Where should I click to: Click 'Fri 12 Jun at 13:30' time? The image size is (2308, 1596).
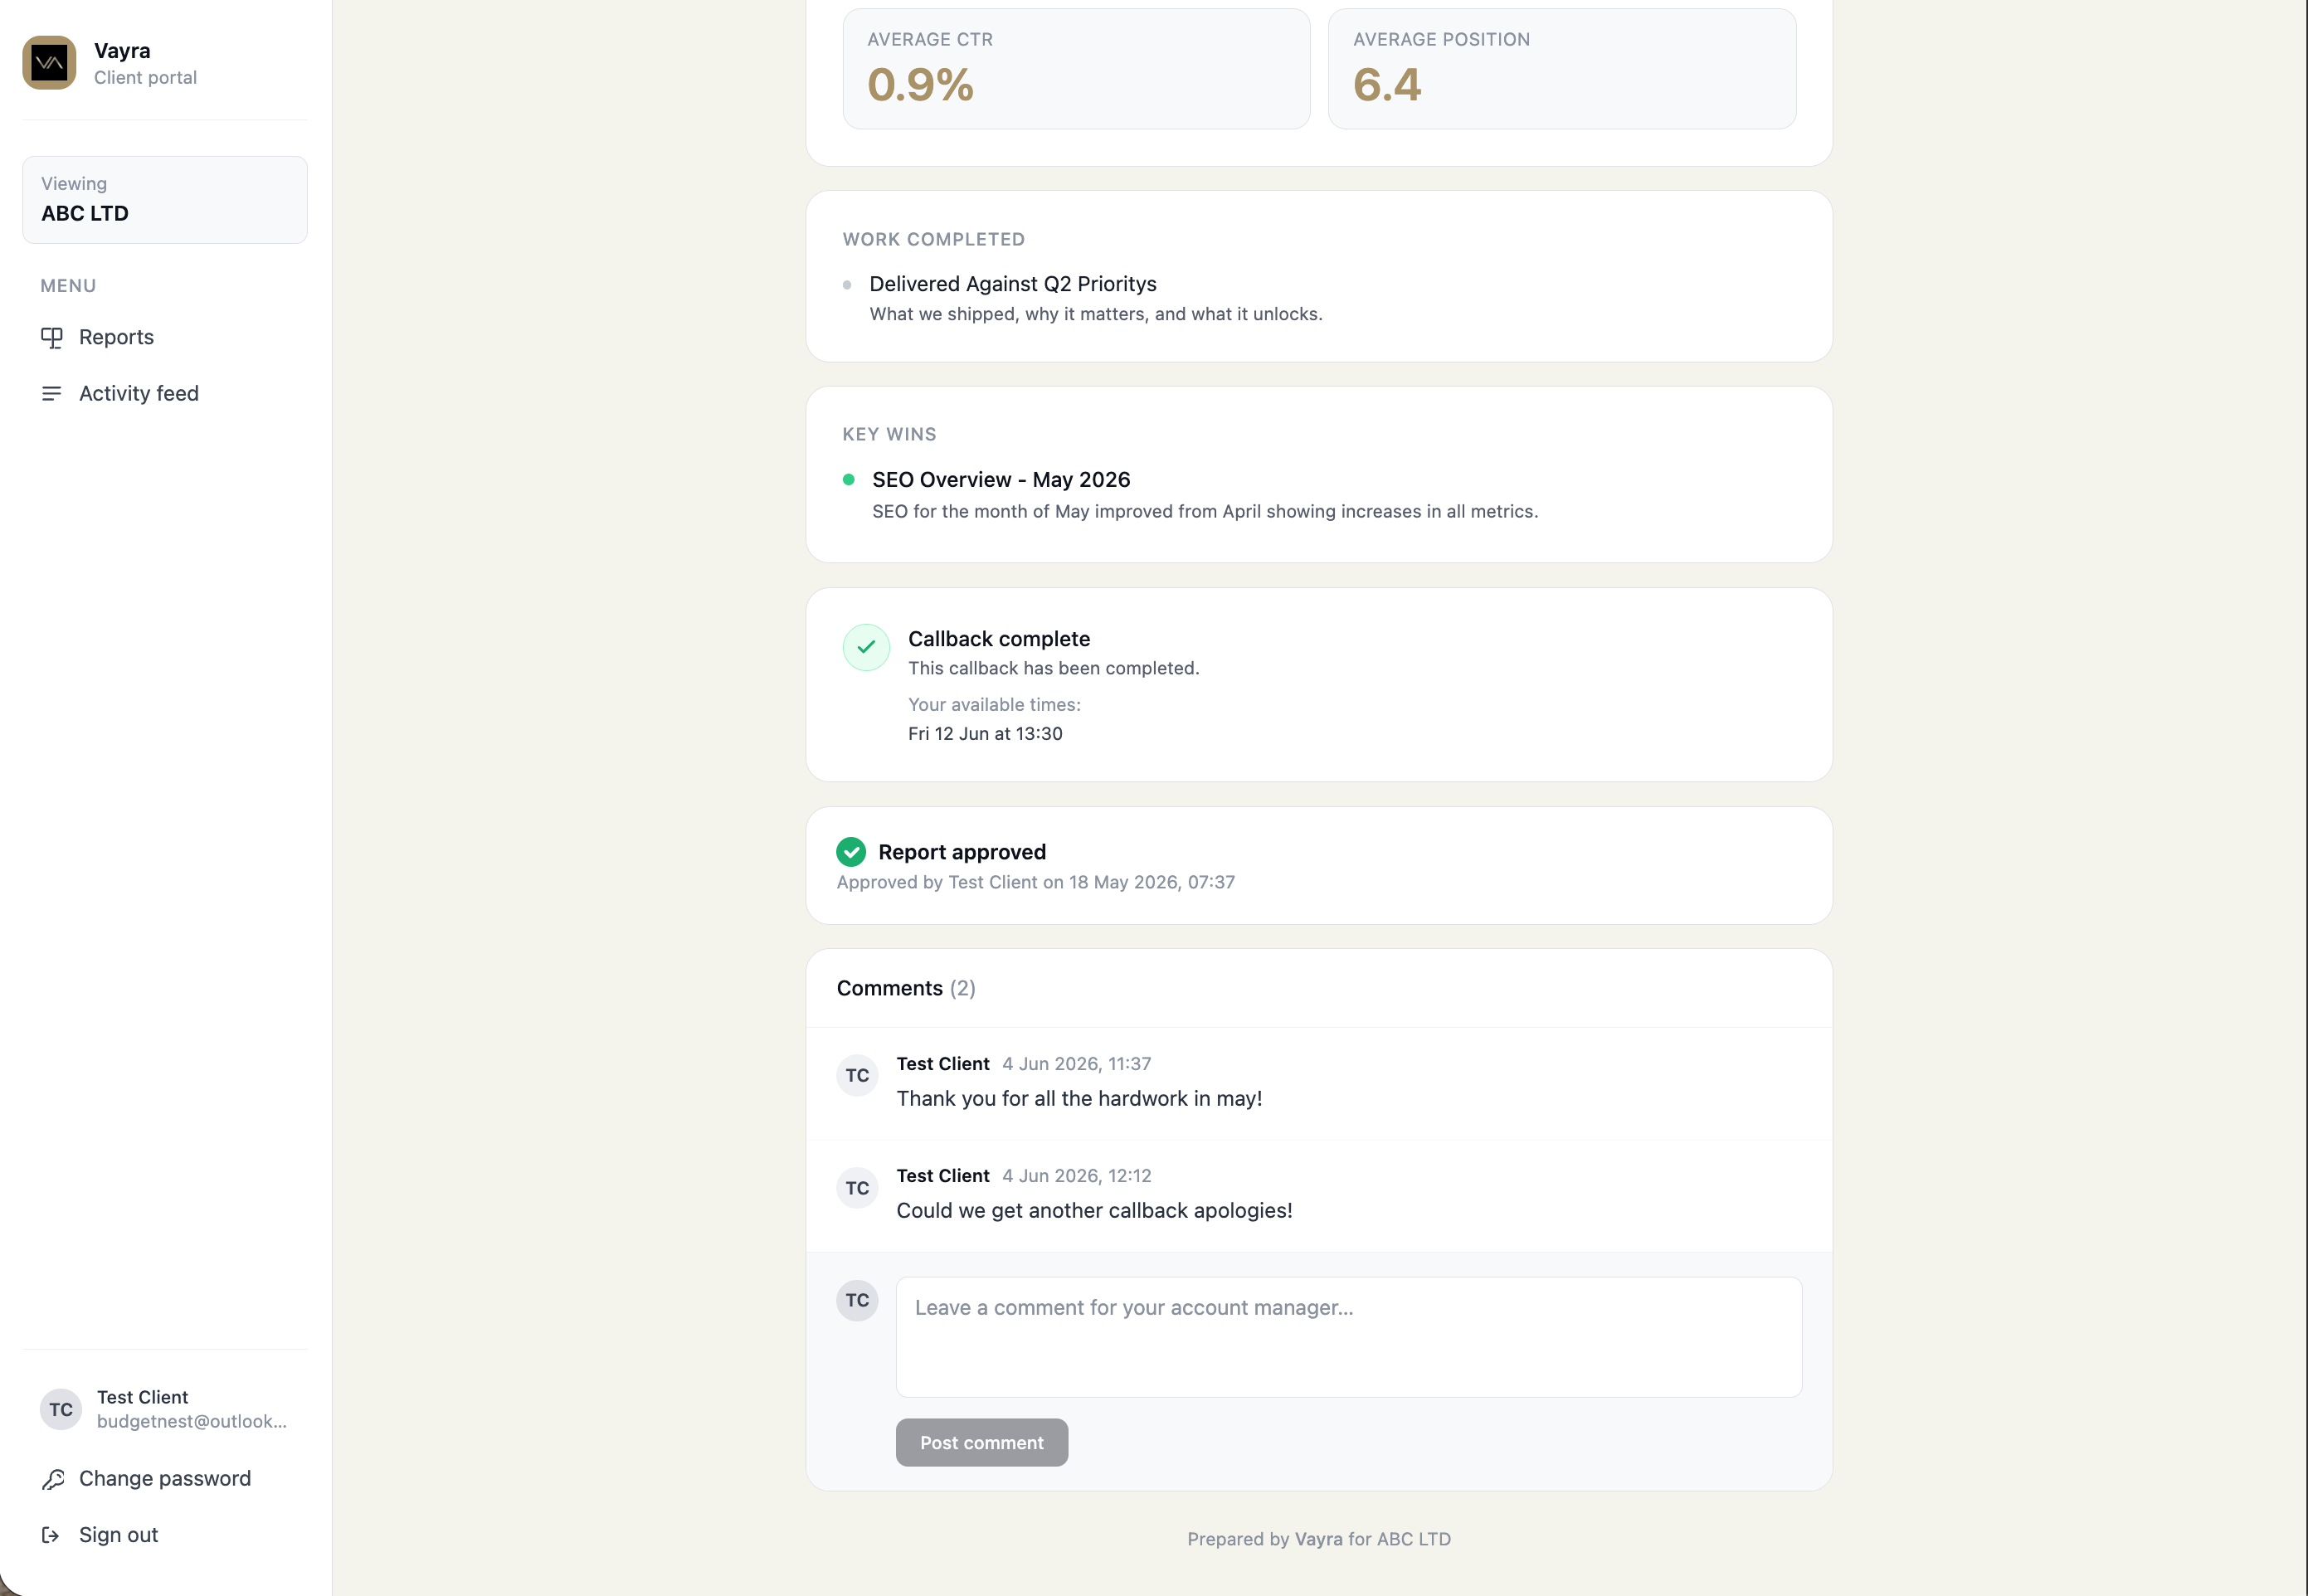pos(984,734)
